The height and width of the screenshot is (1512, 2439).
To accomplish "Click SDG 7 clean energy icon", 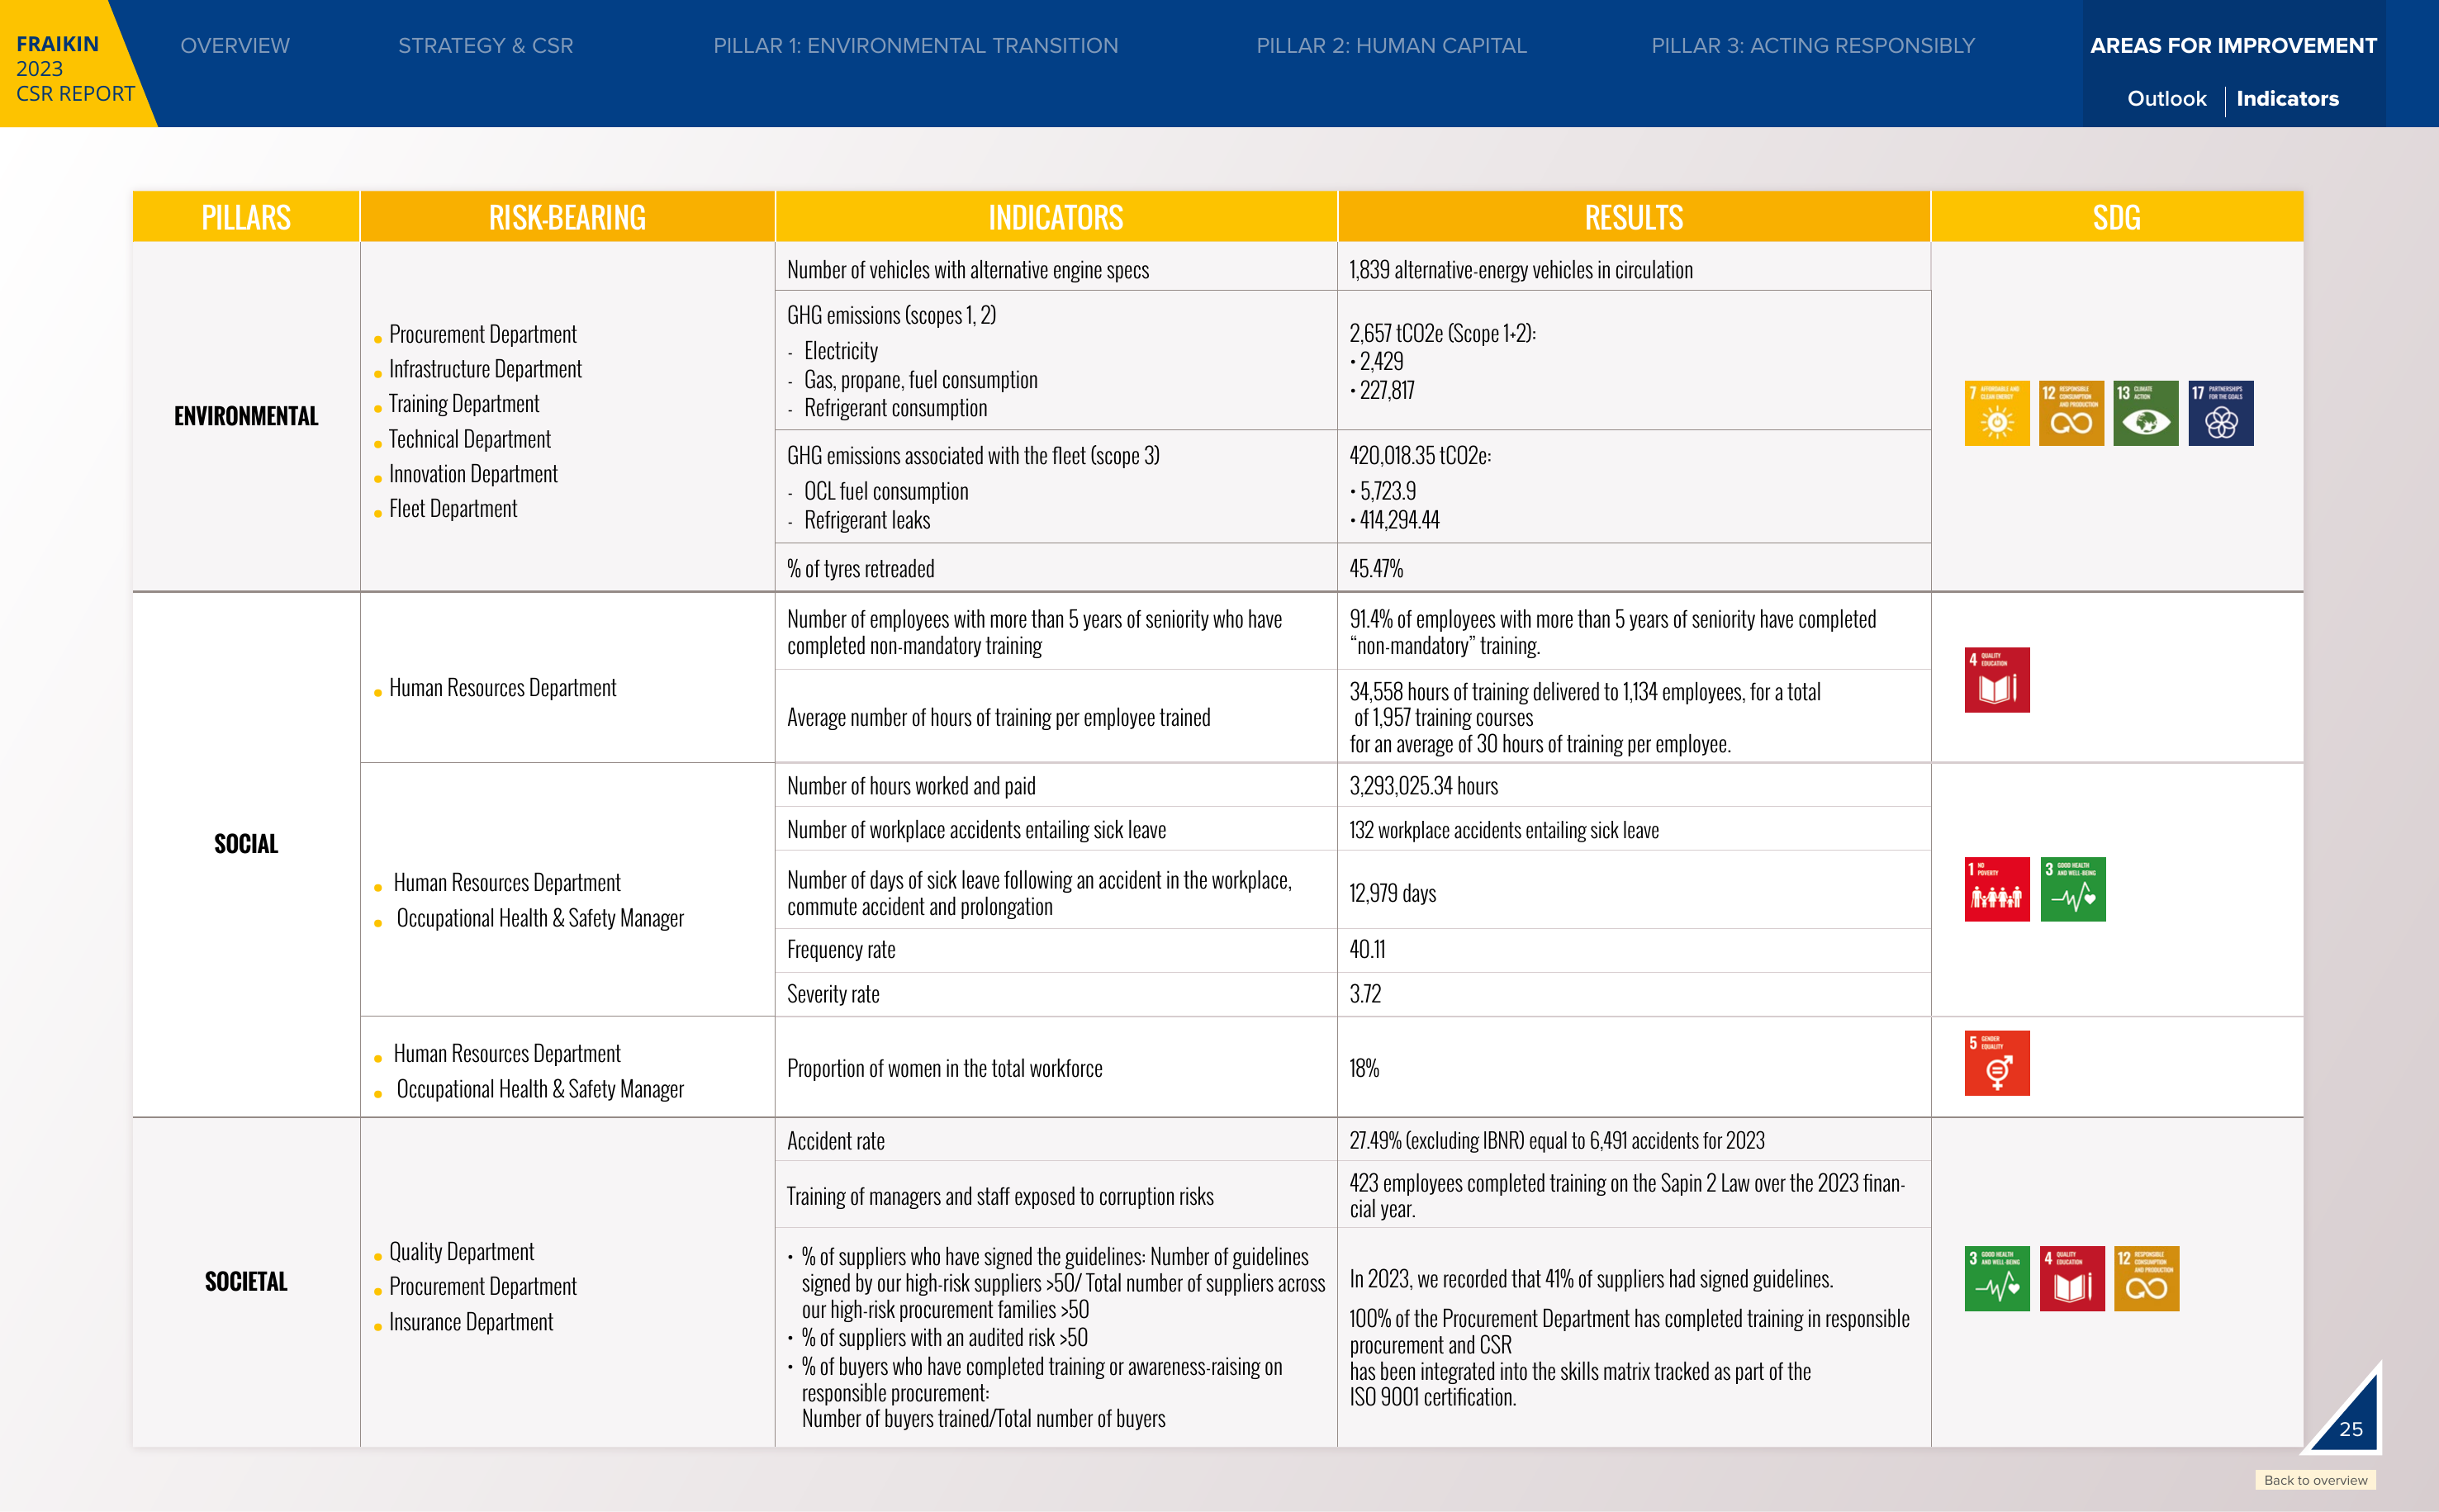I will click(1996, 413).
